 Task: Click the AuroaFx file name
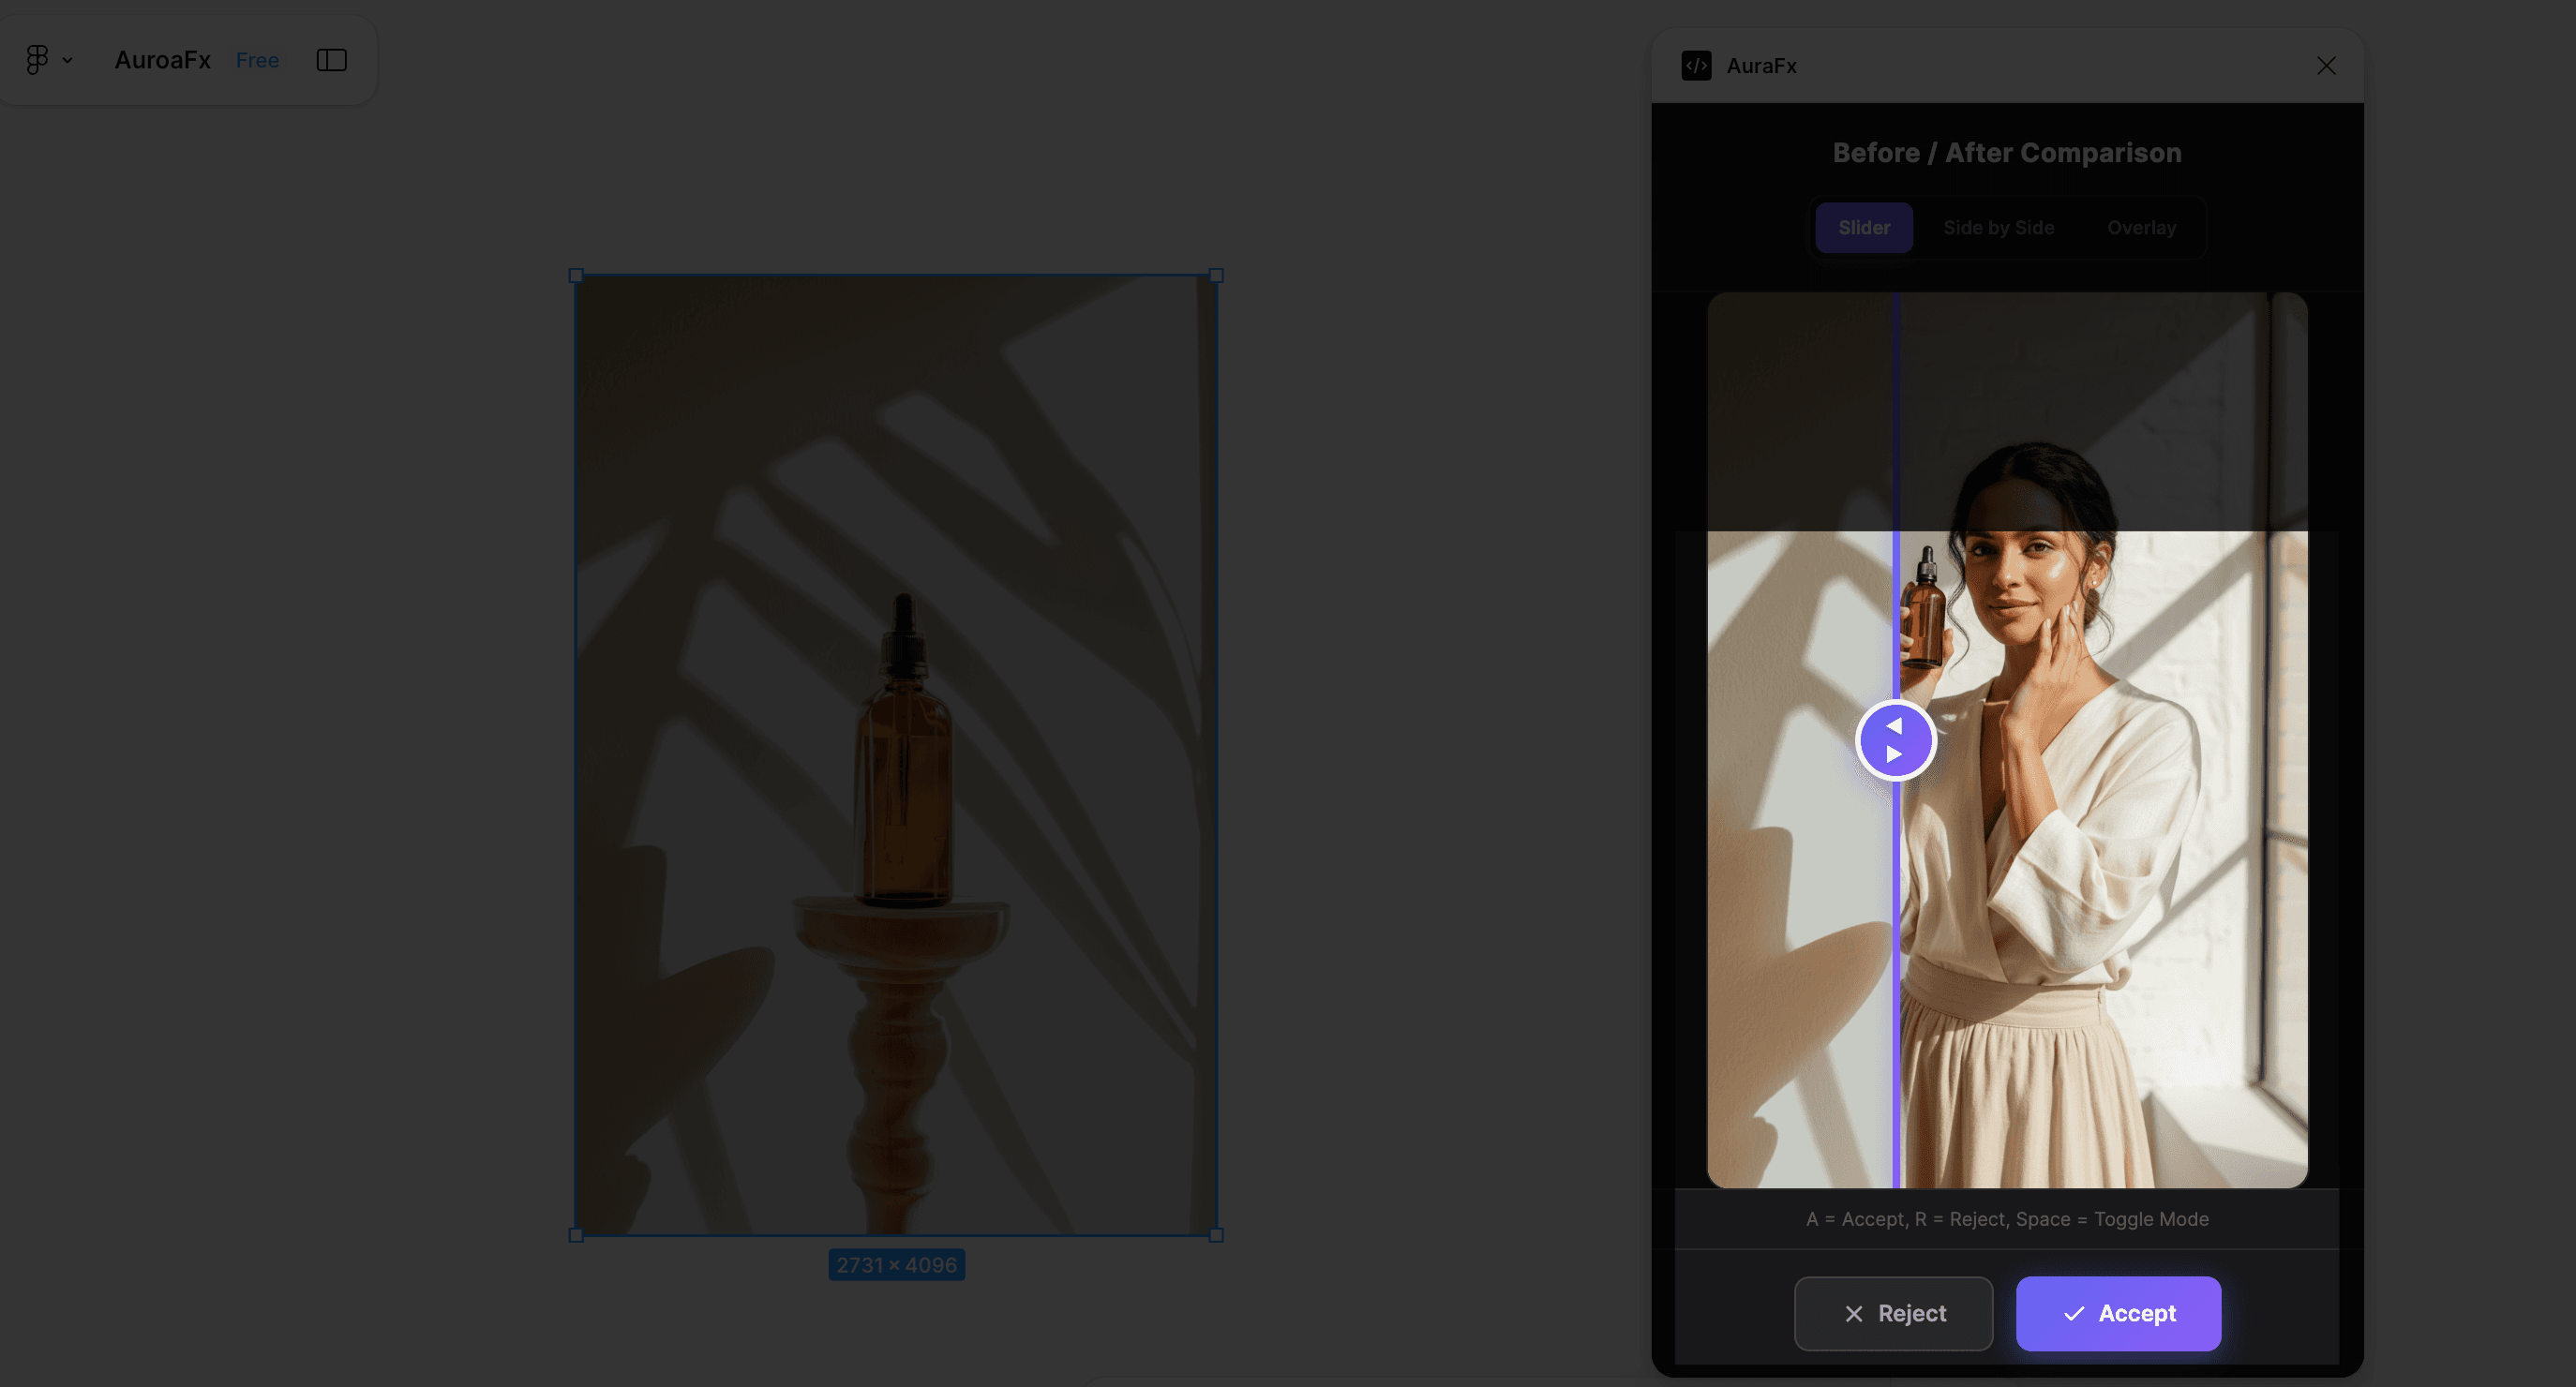tap(163, 60)
